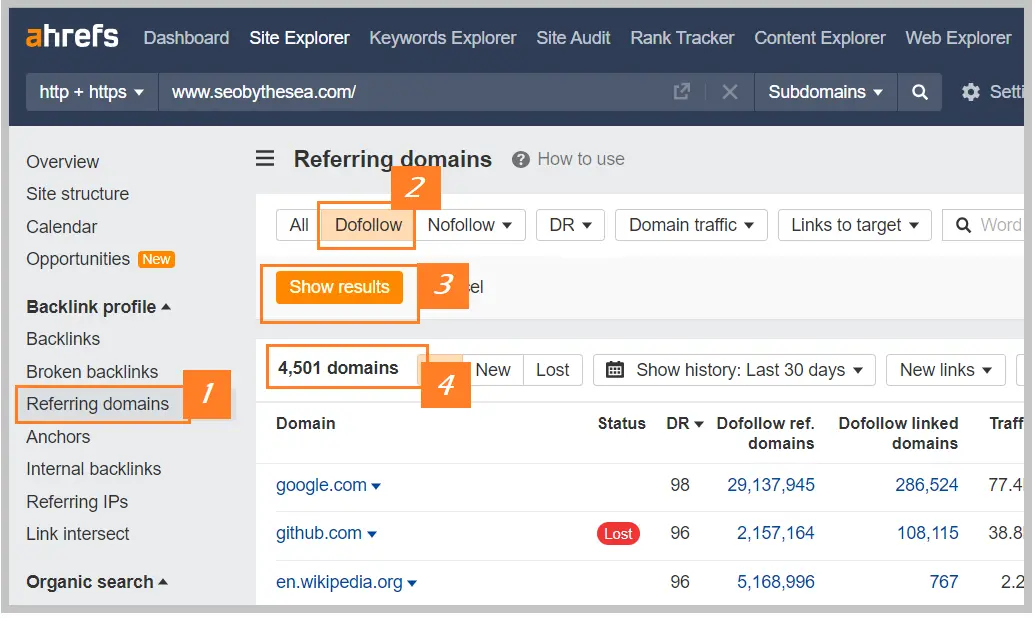This screenshot has width=1035, height=618.
Task: Open Site Audit
Action: tap(573, 38)
